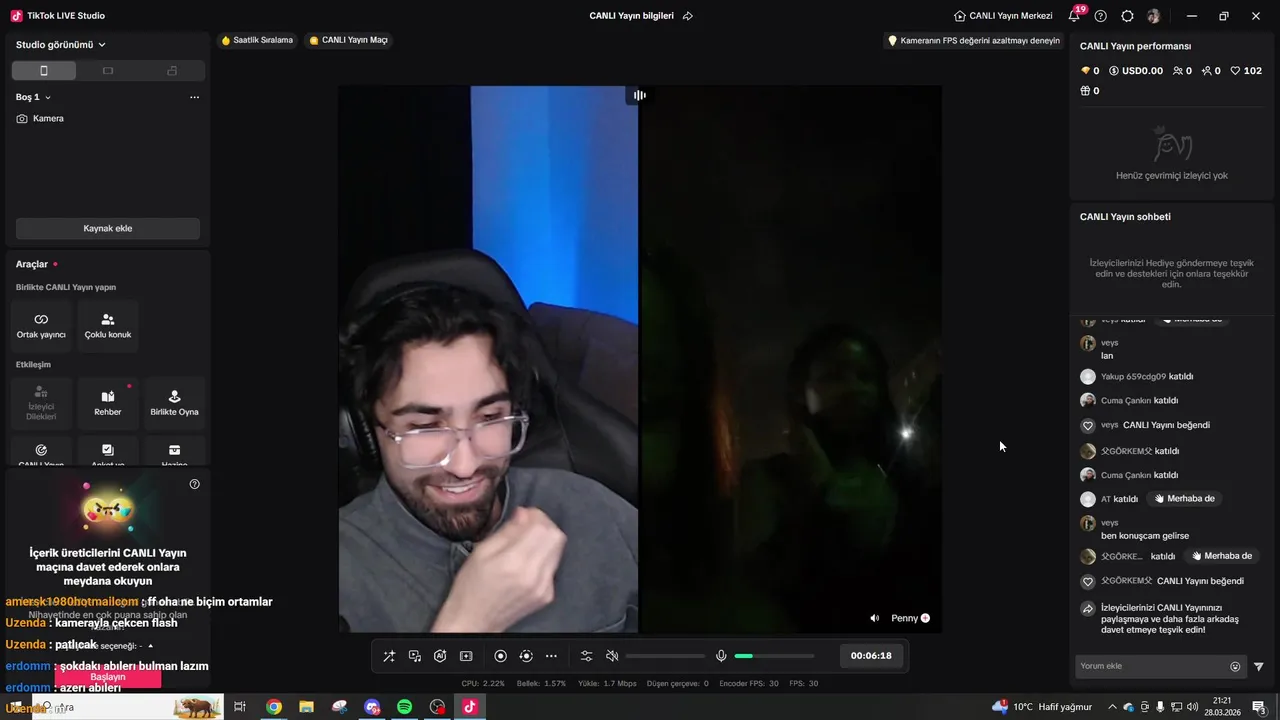Click the share arrow beside CANLI Yayın bilgileri
The width and height of the screenshot is (1280, 720).
(x=688, y=16)
